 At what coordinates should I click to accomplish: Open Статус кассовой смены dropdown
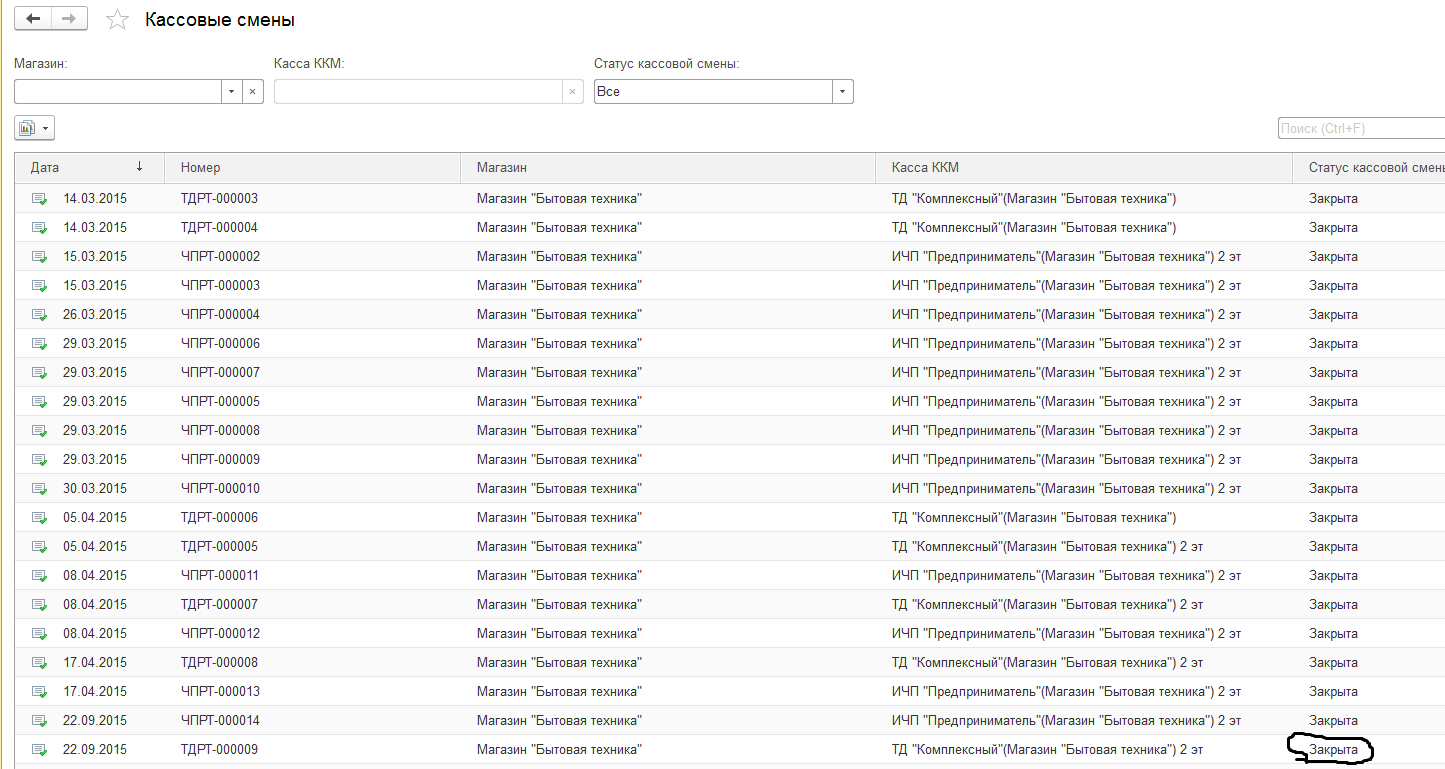[x=843, y=91]
